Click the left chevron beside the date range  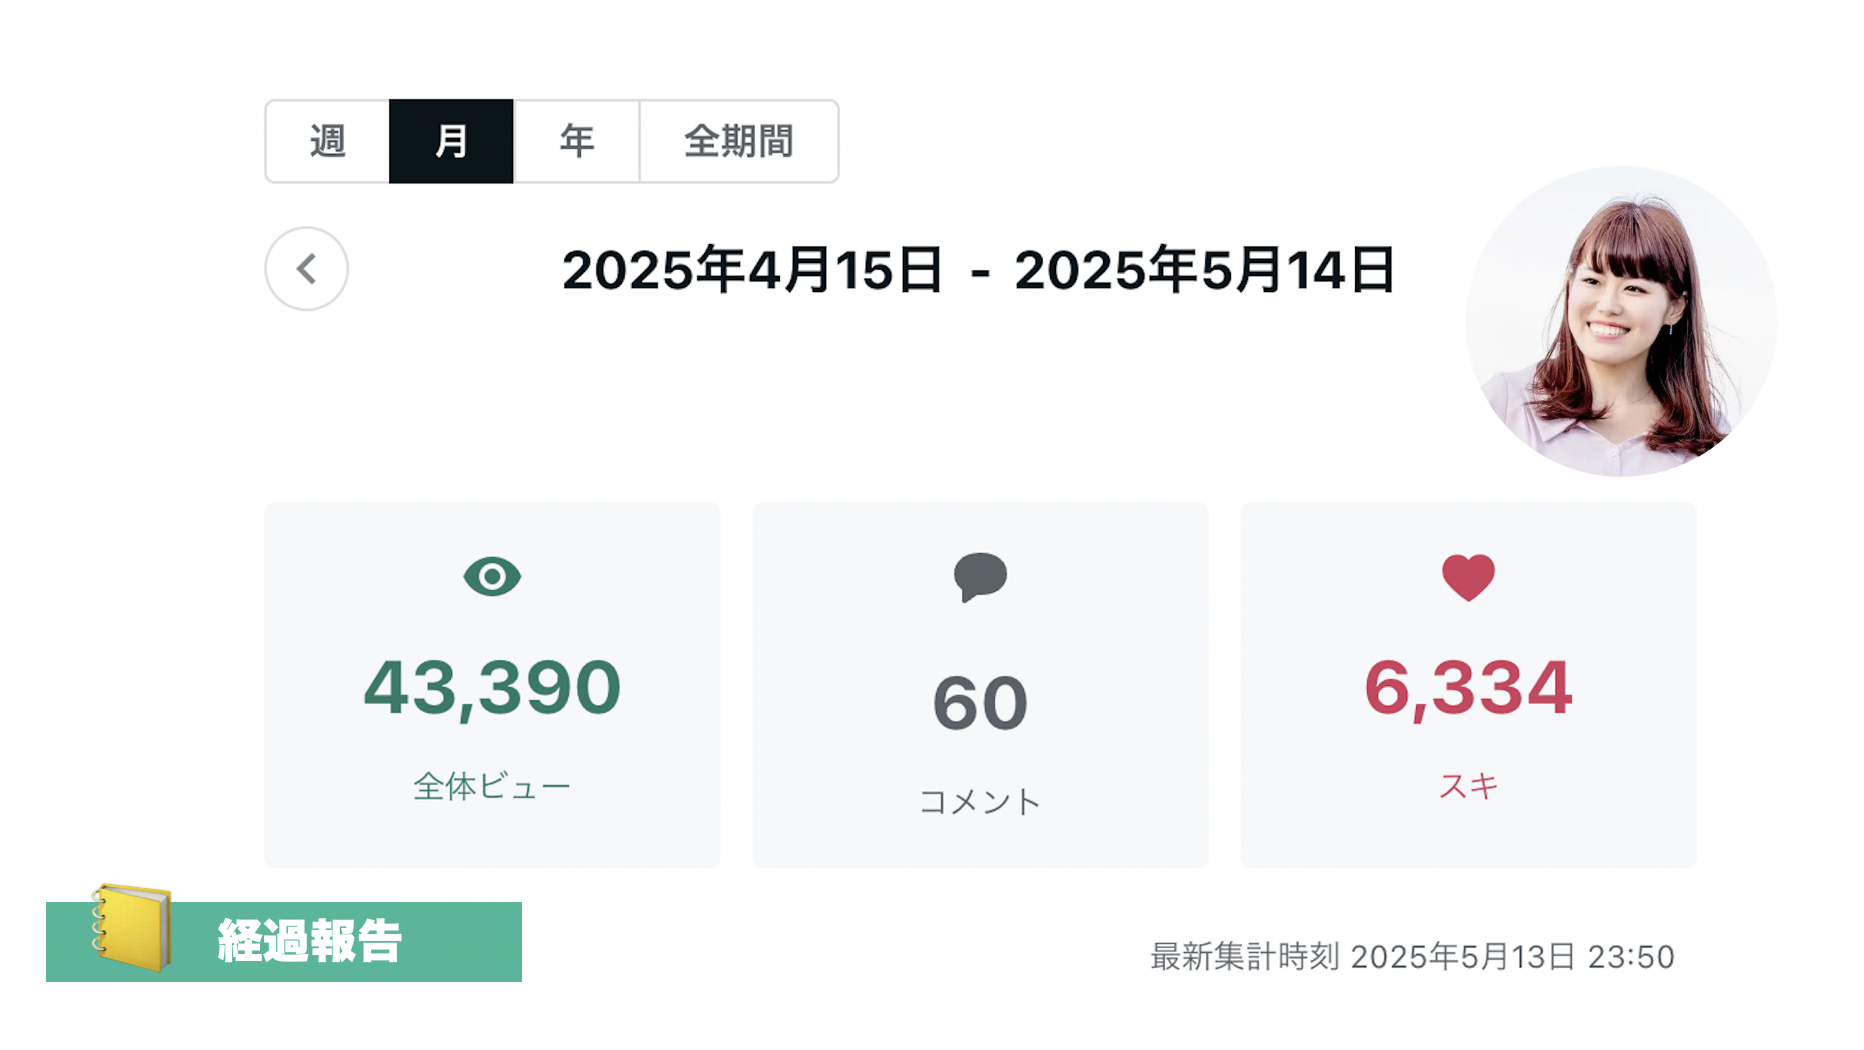306,270
